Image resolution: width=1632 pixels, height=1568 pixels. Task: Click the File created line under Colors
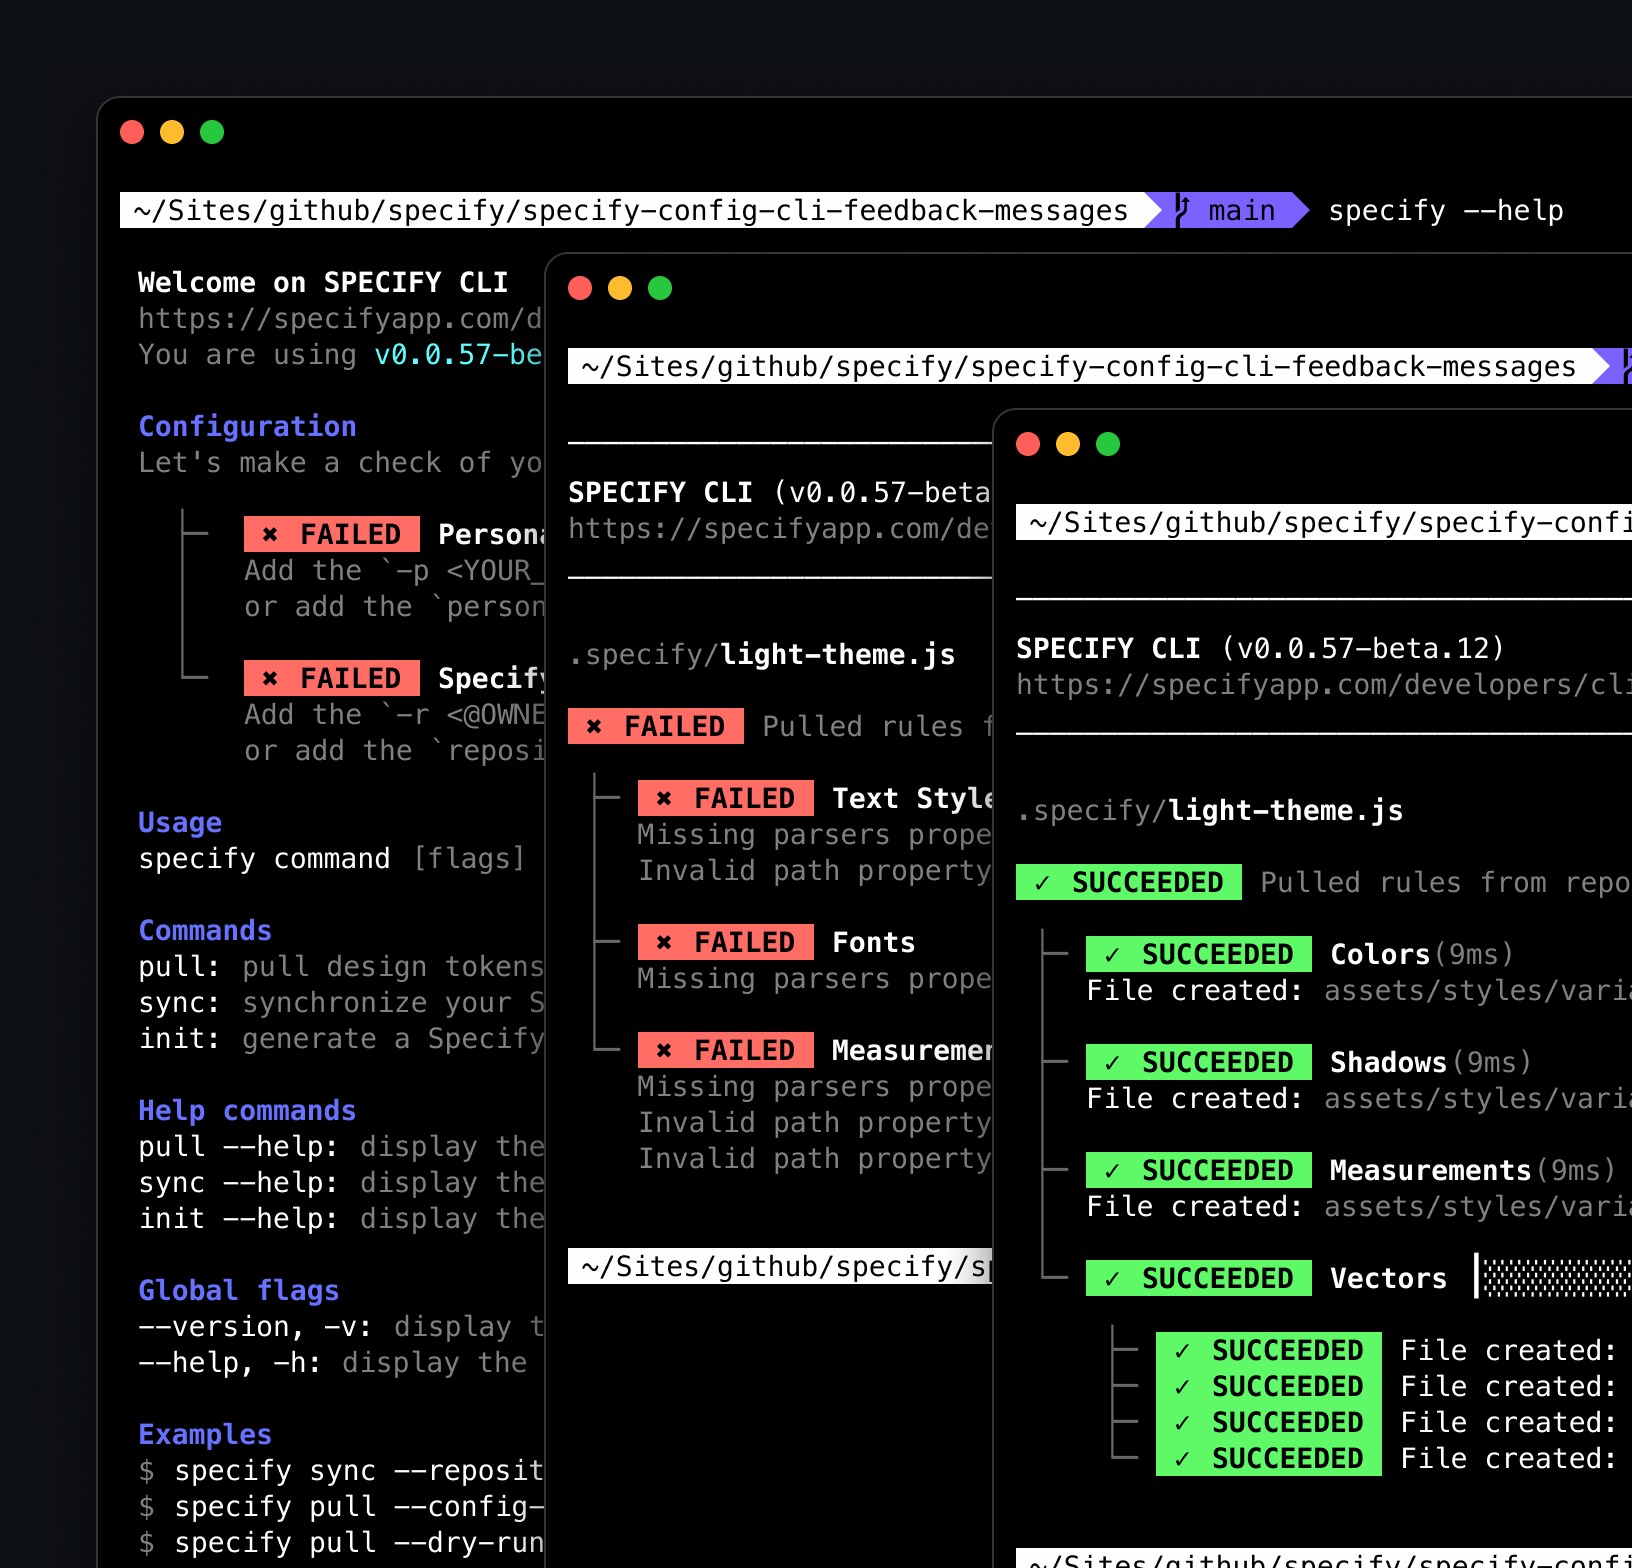click(1359, 991)
